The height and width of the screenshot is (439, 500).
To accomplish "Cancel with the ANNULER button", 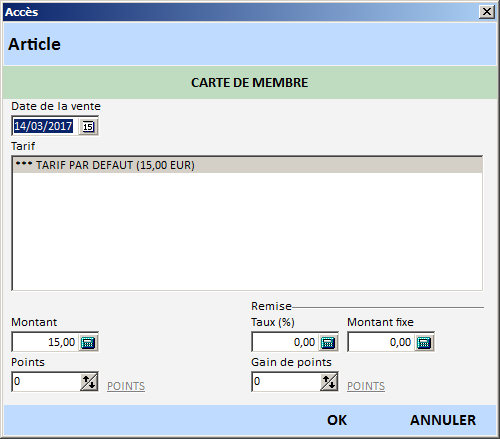I will coord(443,420).
